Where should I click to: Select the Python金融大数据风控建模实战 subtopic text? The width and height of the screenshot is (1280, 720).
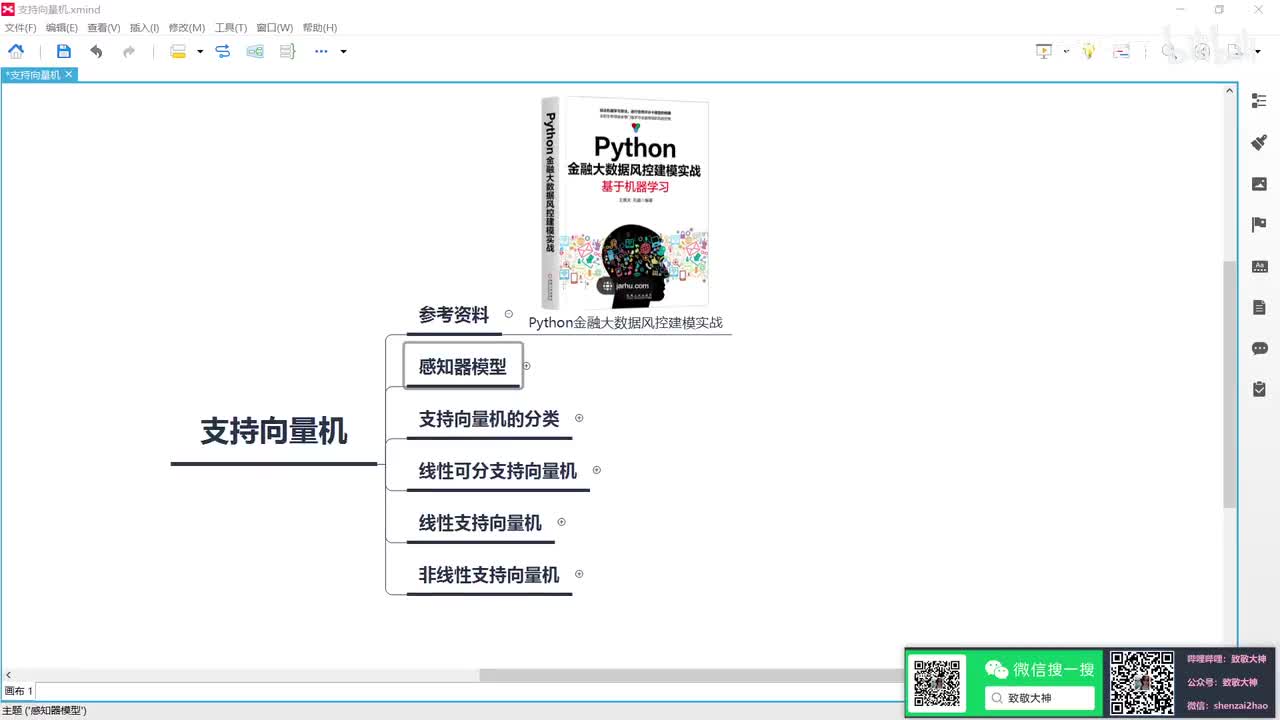coord(626,322)
